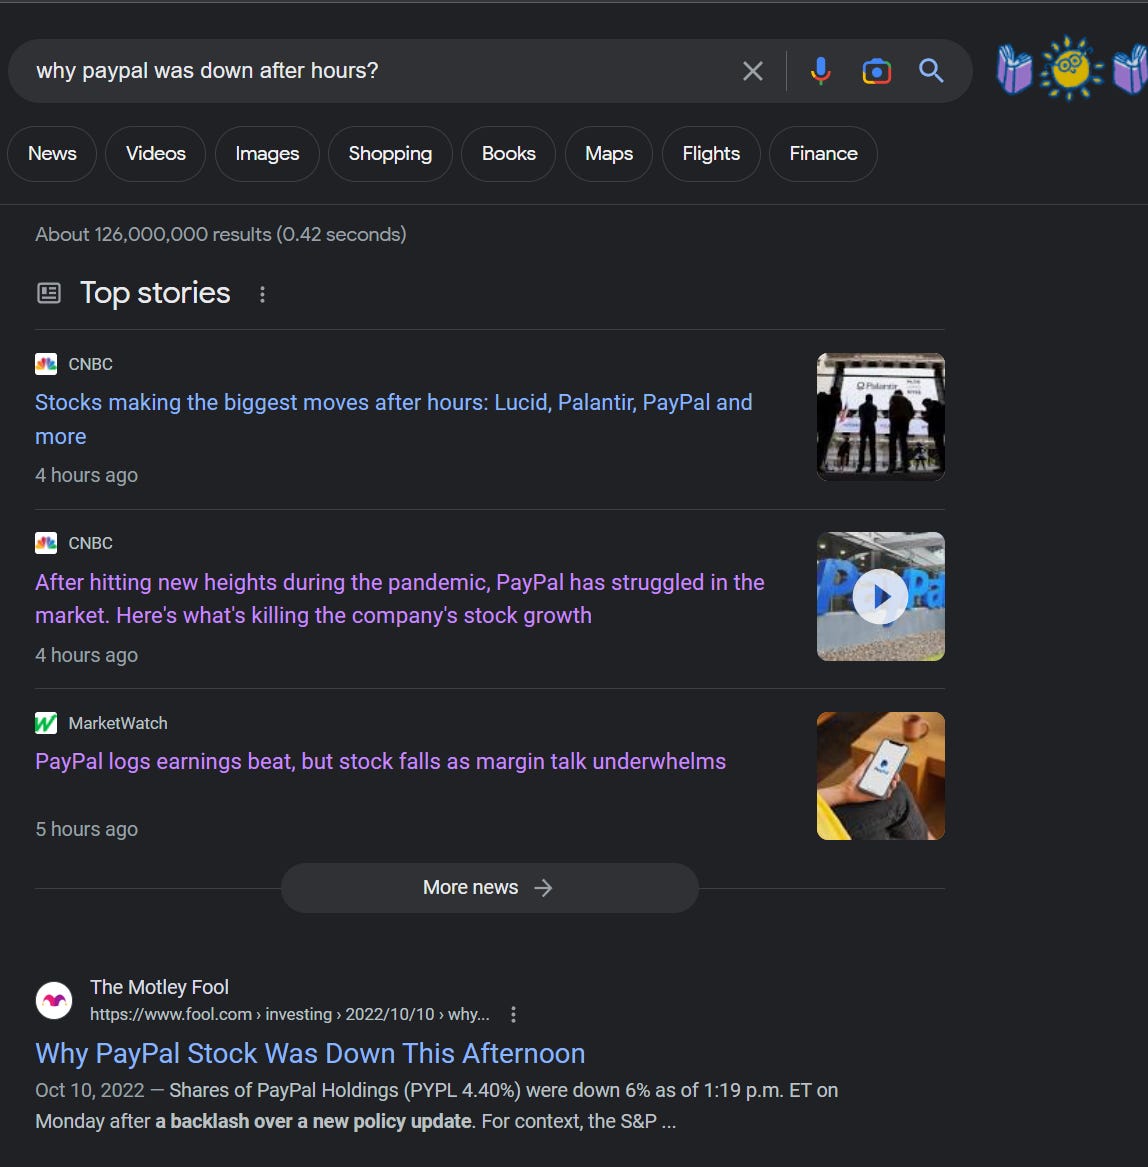Open 'PayPal logs earnings beat' MarketWatch story

380,761
